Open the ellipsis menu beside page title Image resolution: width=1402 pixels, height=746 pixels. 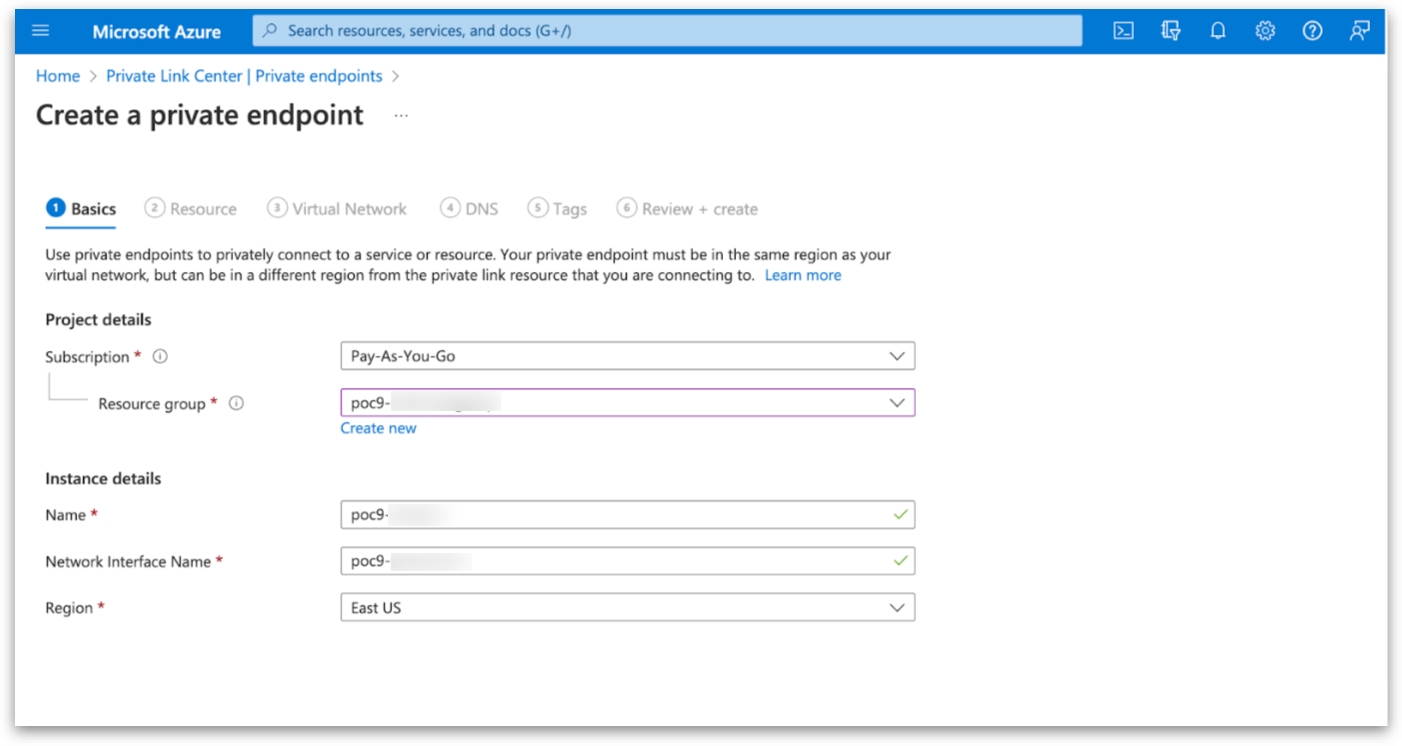(x=401, y=116)
